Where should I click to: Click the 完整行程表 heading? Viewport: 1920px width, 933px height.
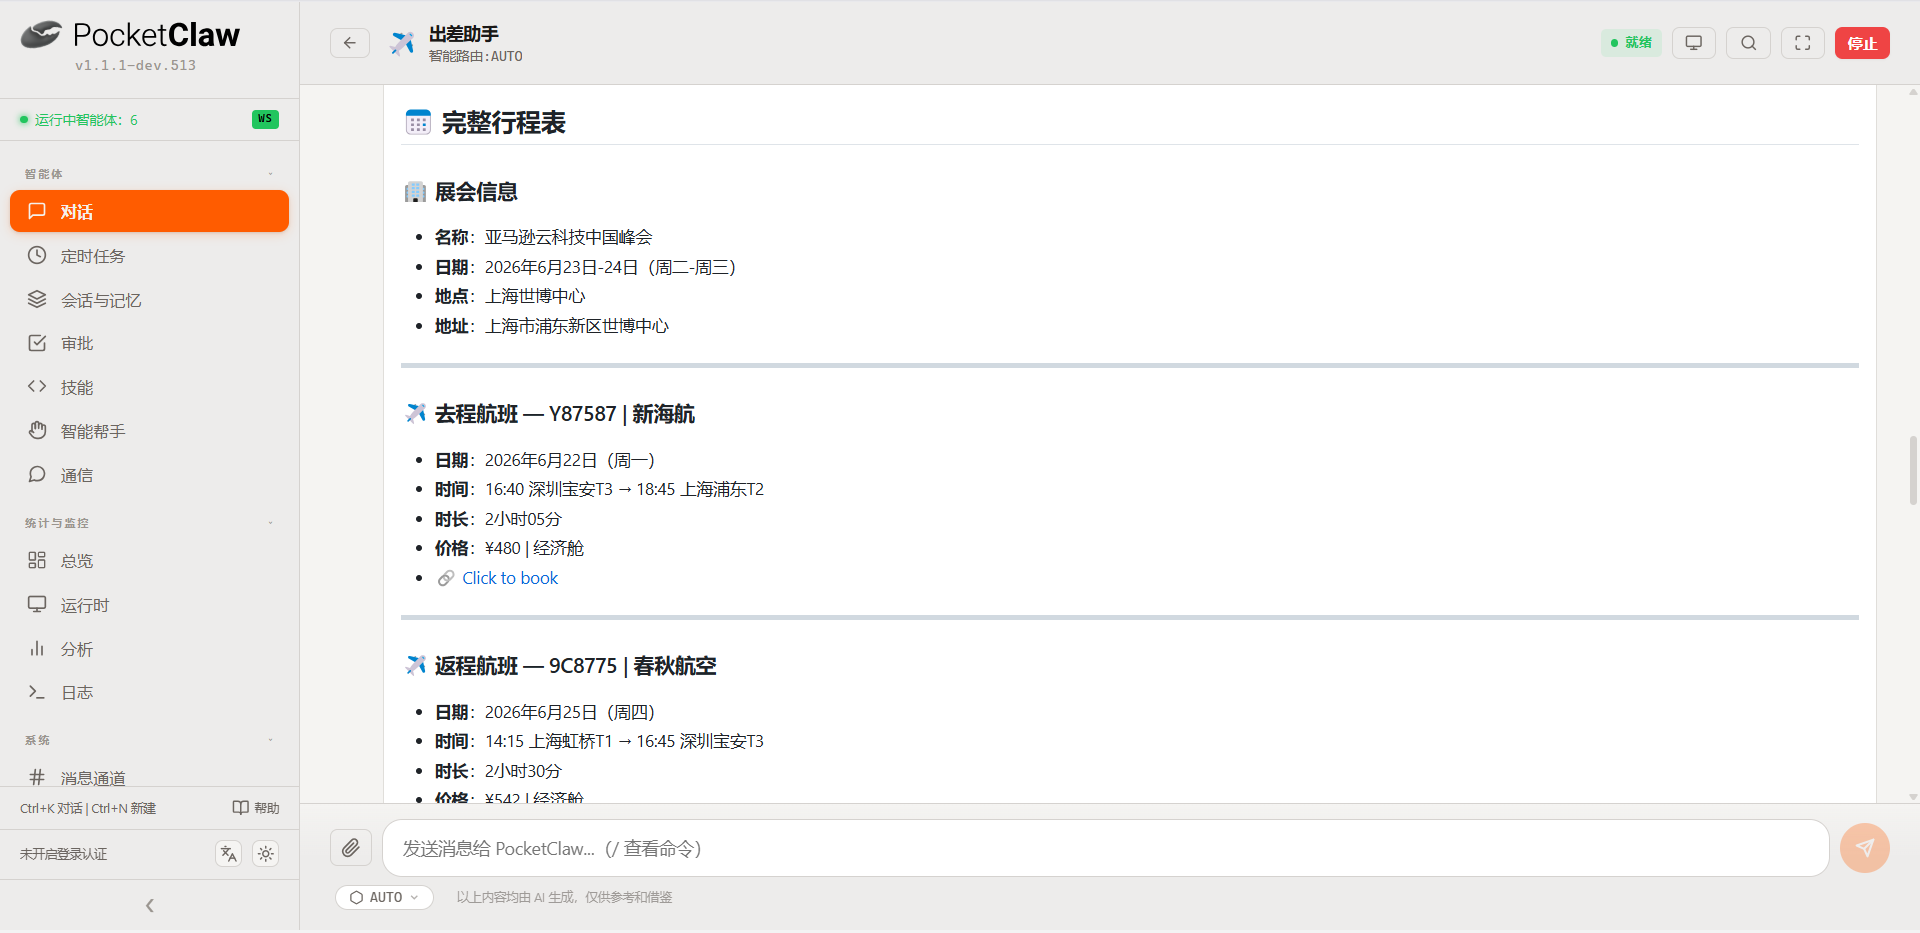pyautogui.click(x=504, y=123)
